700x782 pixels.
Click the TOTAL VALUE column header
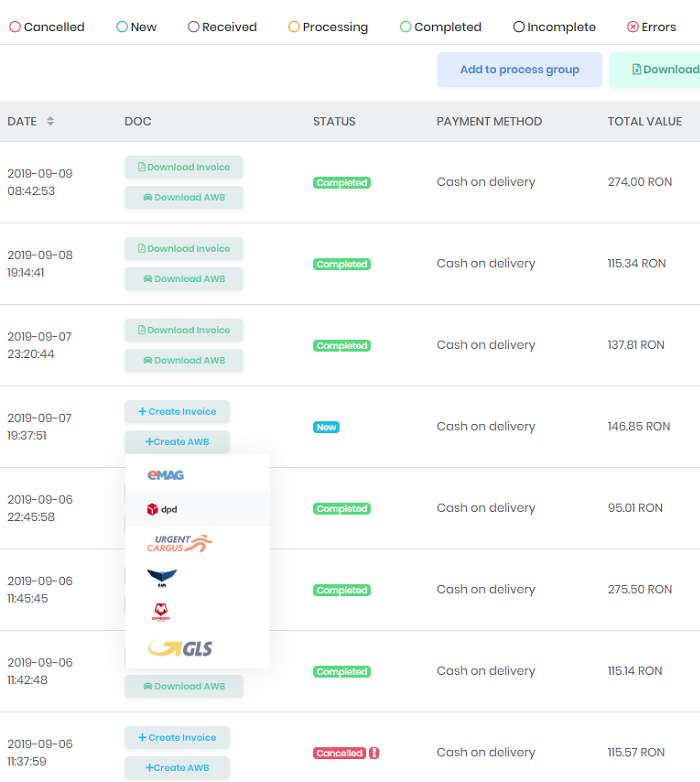644,121
